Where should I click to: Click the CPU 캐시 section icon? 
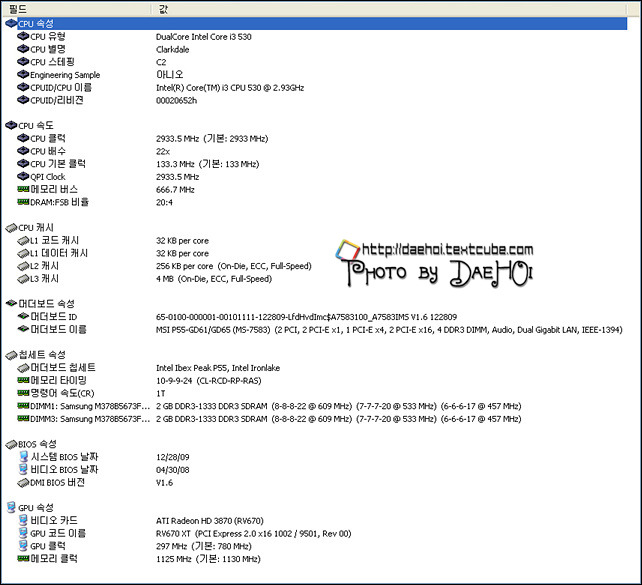click(11, 228)
